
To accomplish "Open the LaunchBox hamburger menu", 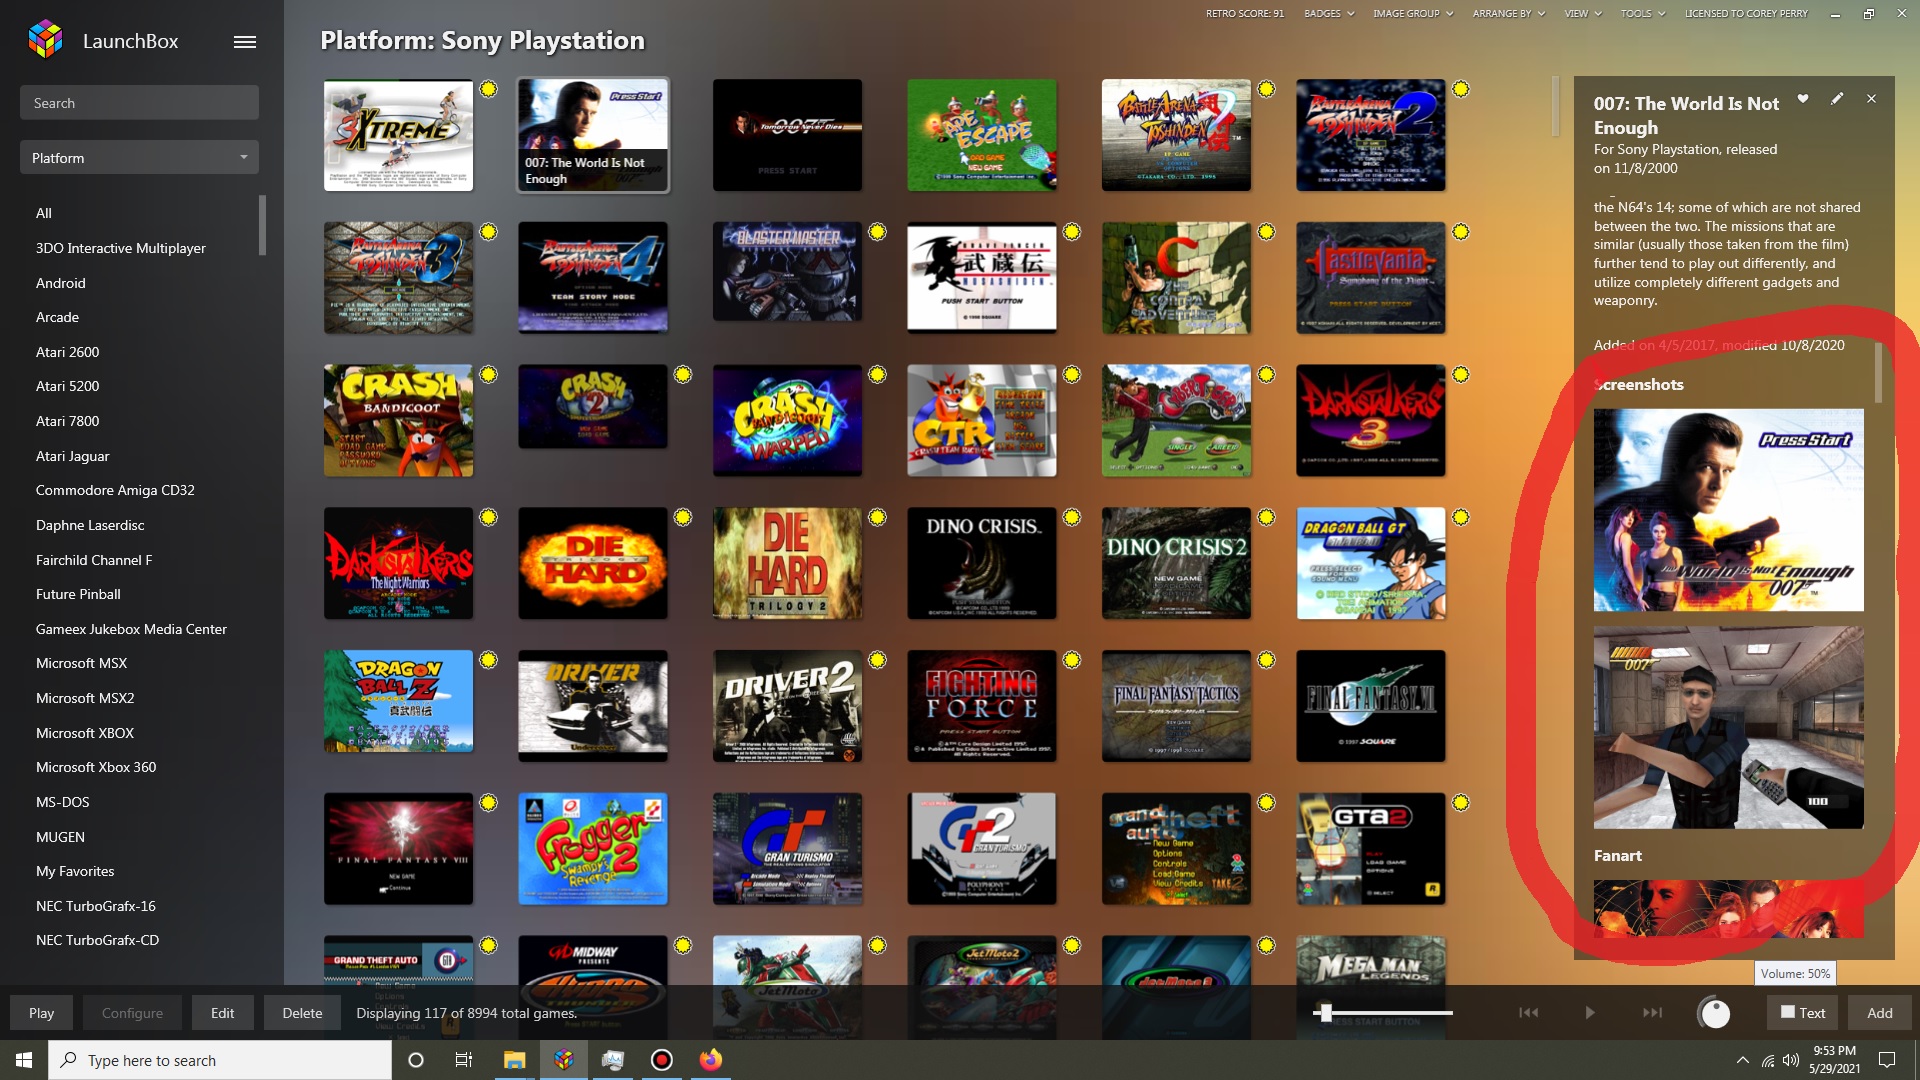I will 245,41.
